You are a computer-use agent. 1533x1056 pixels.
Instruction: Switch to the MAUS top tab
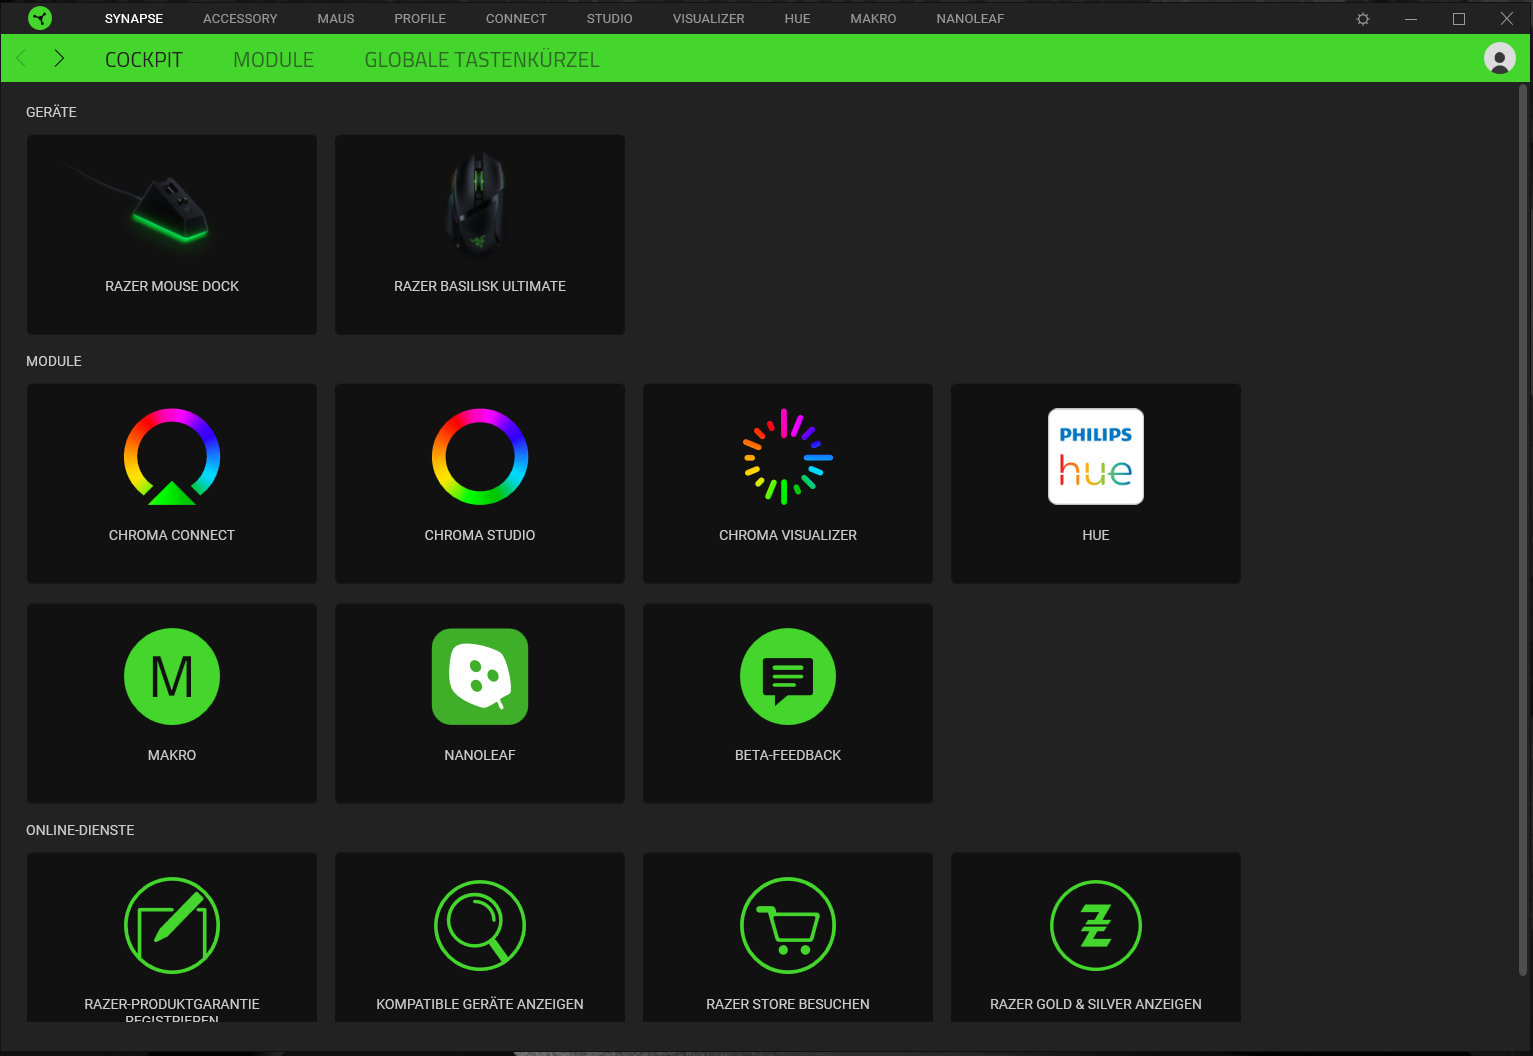coord(336,18)
